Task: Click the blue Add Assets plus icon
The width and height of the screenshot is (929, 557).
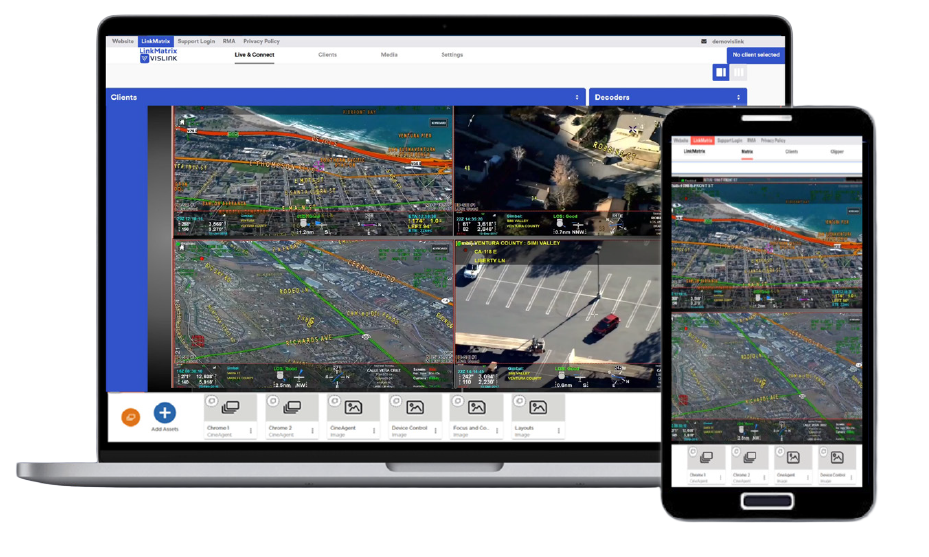Action: click(164, 413)
